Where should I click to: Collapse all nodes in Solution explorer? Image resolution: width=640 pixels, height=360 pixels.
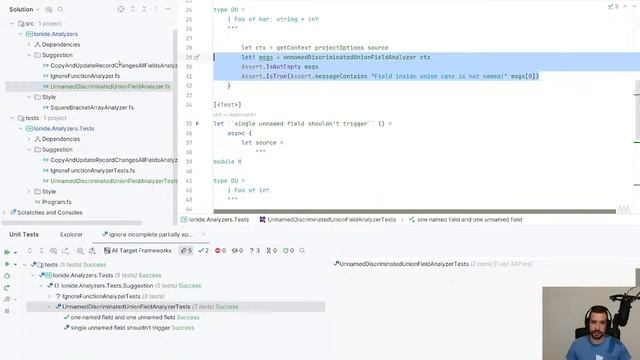(144, 9)
